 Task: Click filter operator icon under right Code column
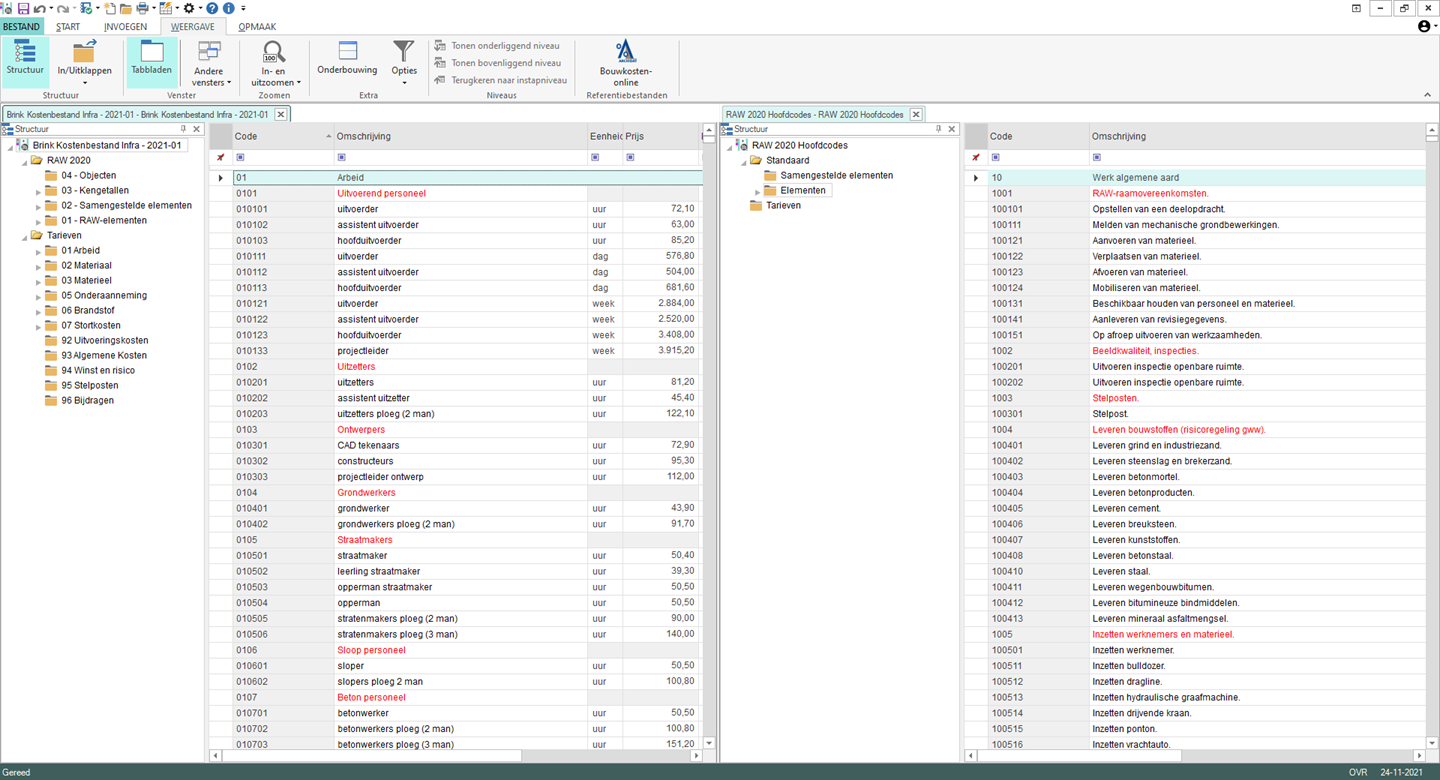tap(996, 157)
